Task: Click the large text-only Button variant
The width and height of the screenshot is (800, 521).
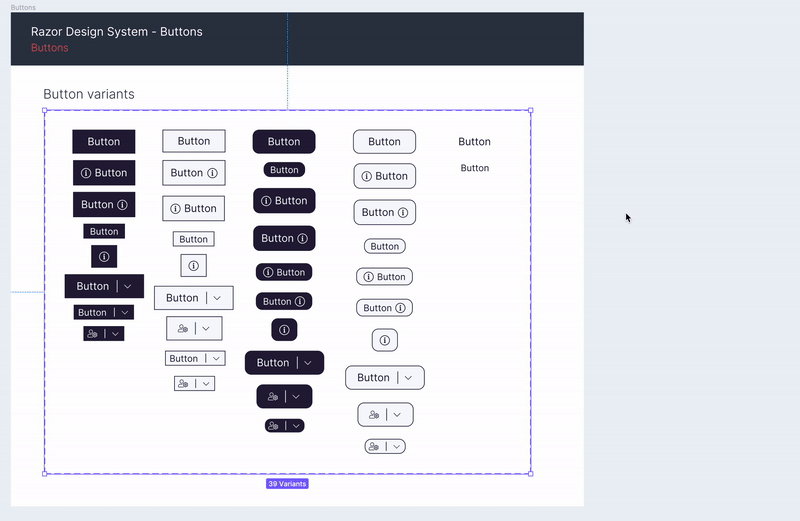Action: pyautogui.click(x=474, y=142)
